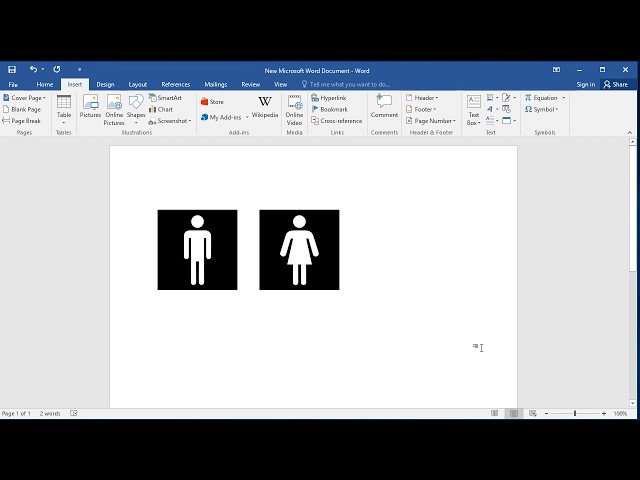Expand the Undo history dropdown arrow
The height and width of the screenshot is (480, 640).
pos(43,69)
